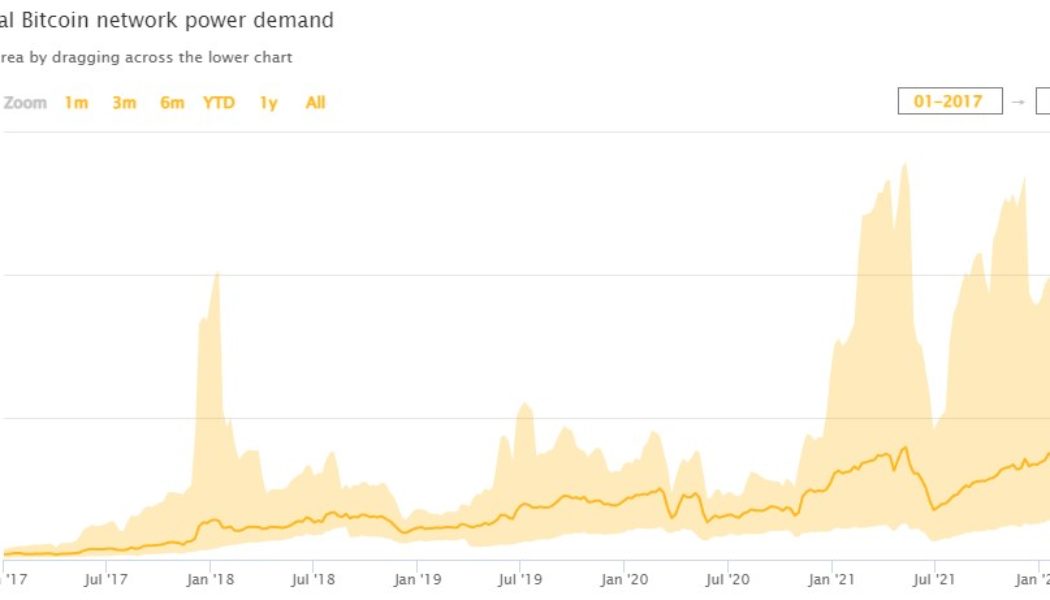Set chart zoom to 1m

point(76,103)
